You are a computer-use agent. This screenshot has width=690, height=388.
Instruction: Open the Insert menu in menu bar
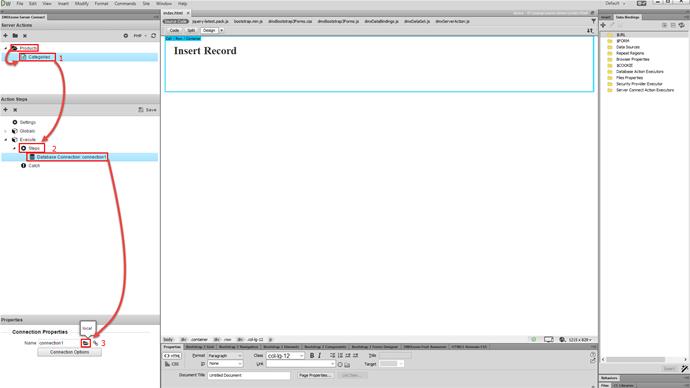tap(63, 4)
